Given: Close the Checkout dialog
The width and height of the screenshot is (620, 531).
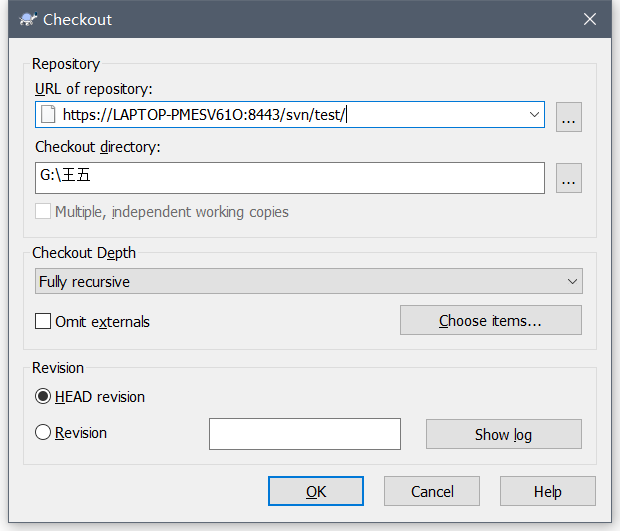Looking at the screenshot, I should (x=590, y=19).
